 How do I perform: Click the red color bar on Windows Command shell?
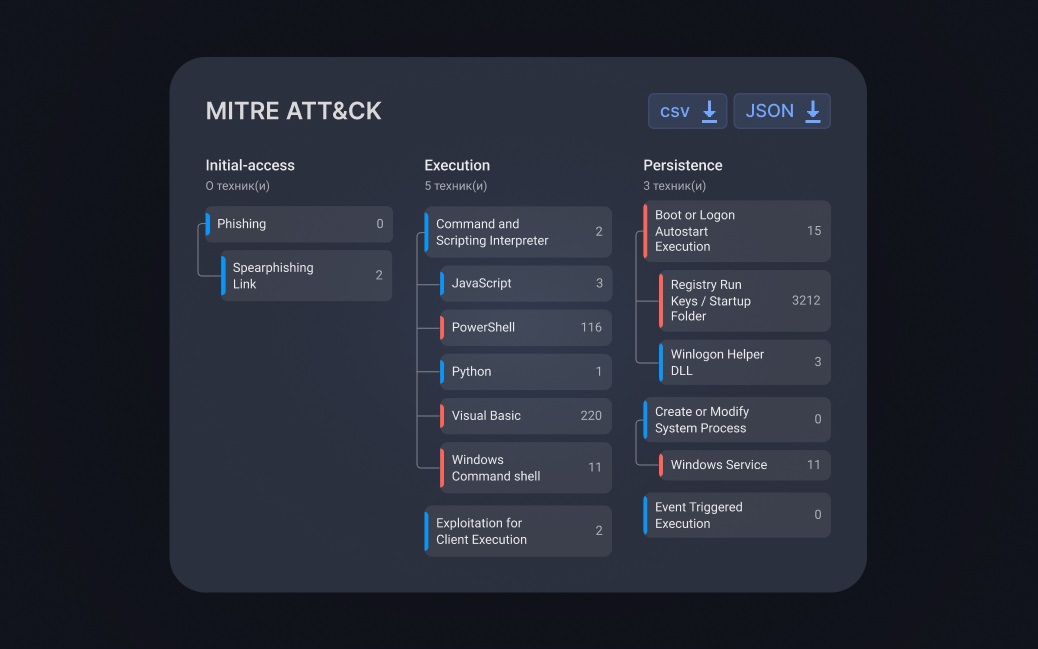pos(443,468)
